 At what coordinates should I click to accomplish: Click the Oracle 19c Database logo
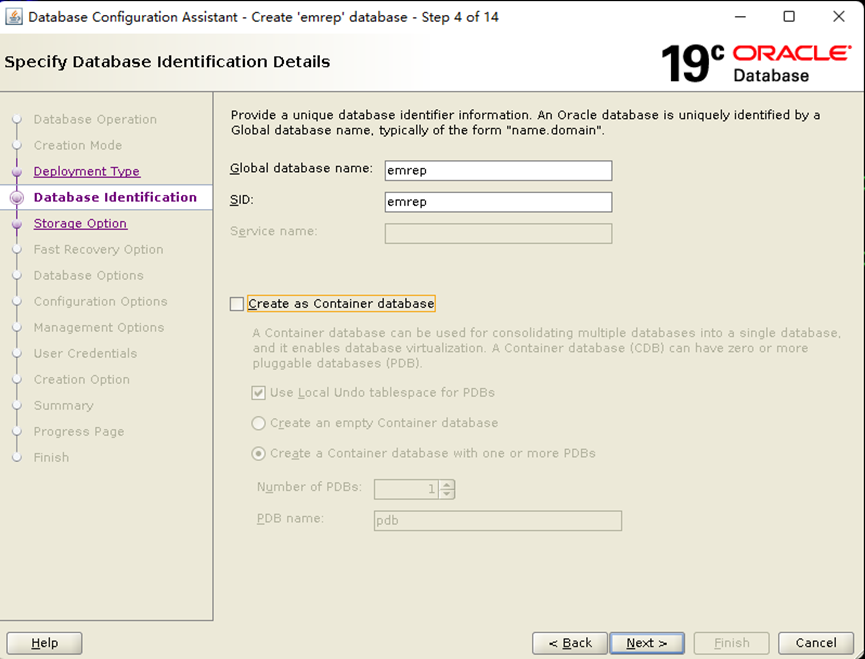coord(756,63)
